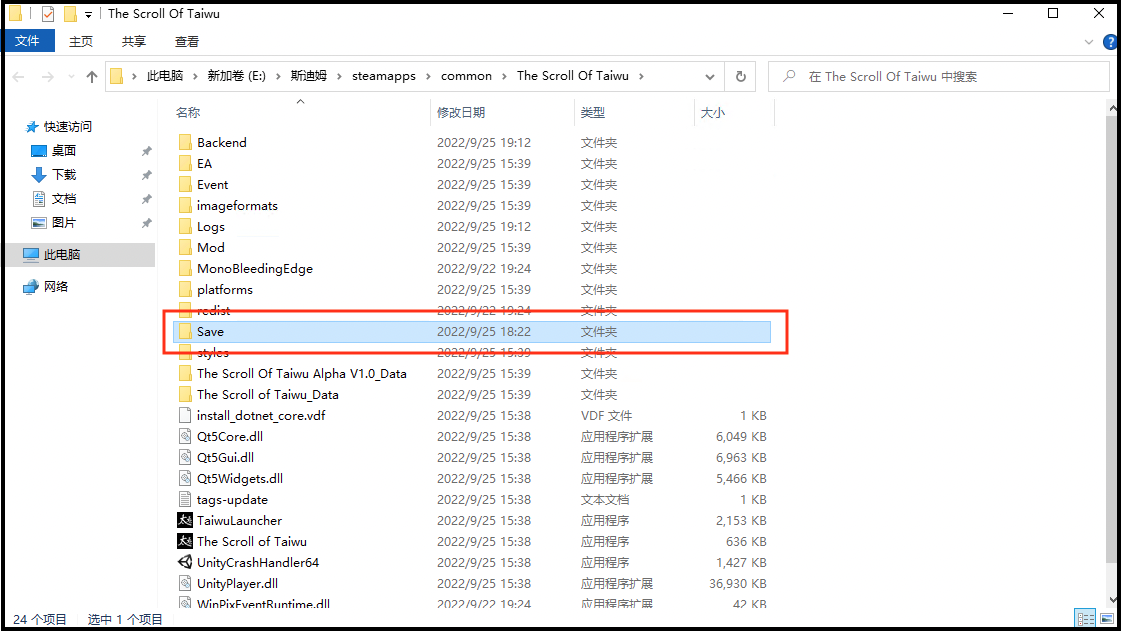Select the MonoBleedingEdge folder icon
1121x631 pixels.
(x=185, y=269)
